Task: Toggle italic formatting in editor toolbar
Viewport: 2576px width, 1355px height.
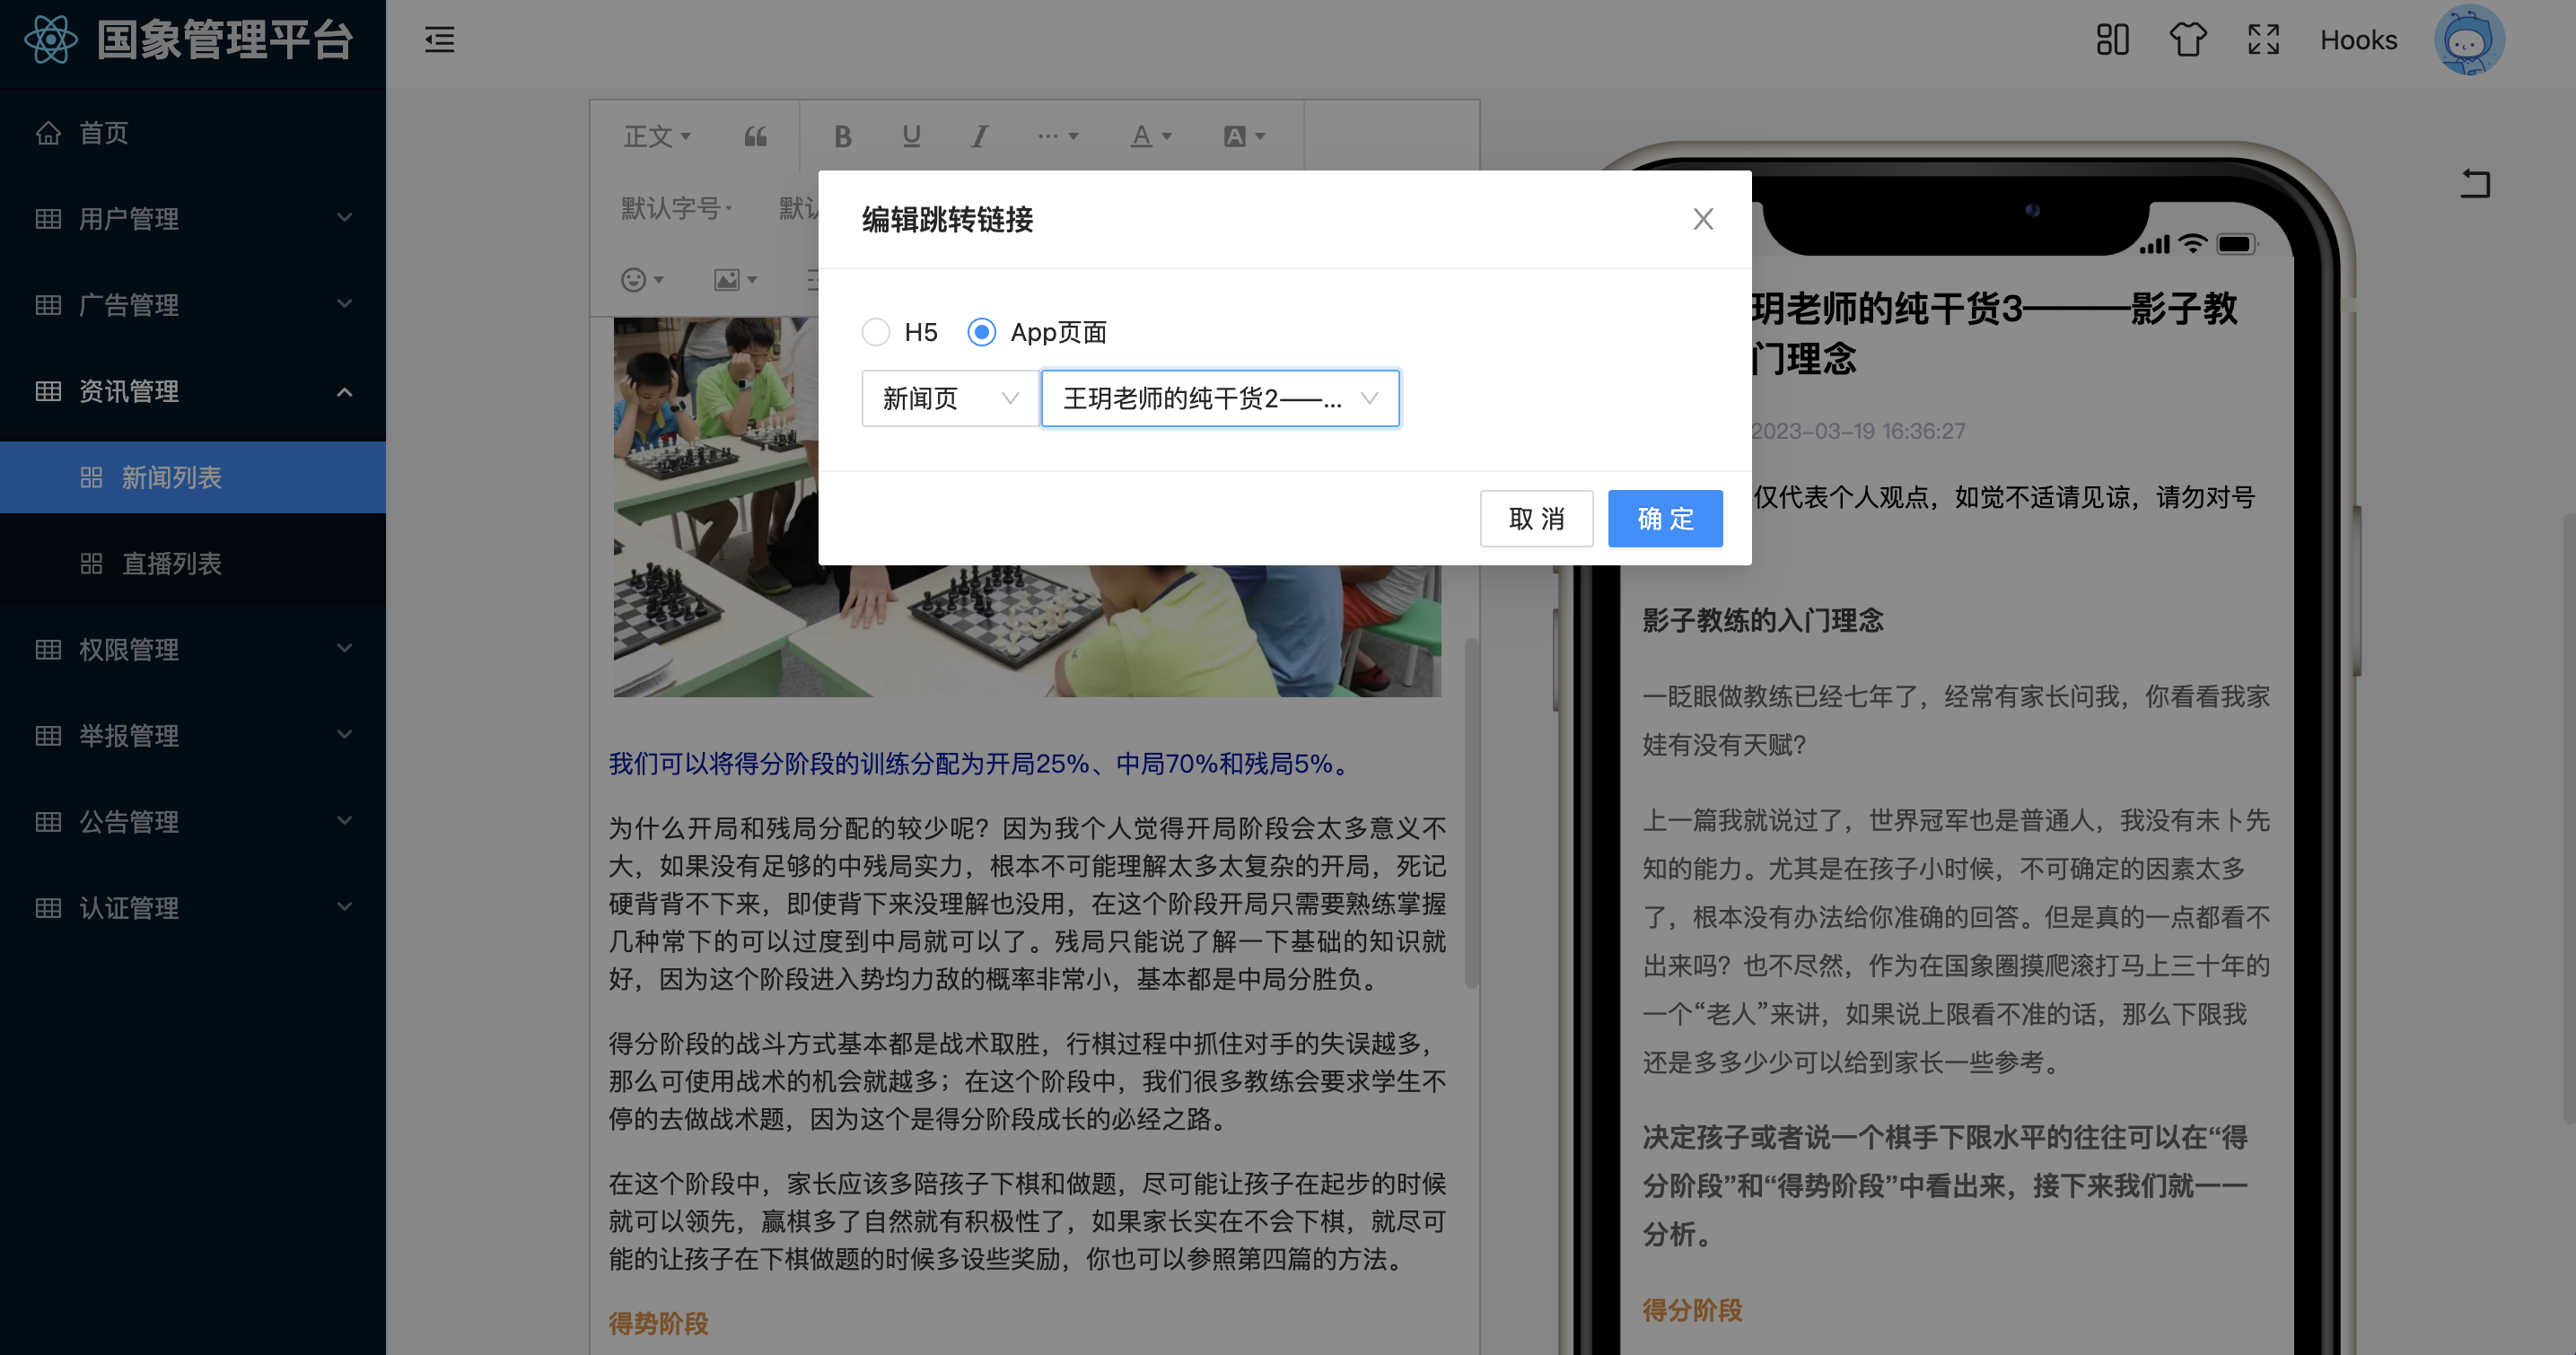Action: point(979,136)
